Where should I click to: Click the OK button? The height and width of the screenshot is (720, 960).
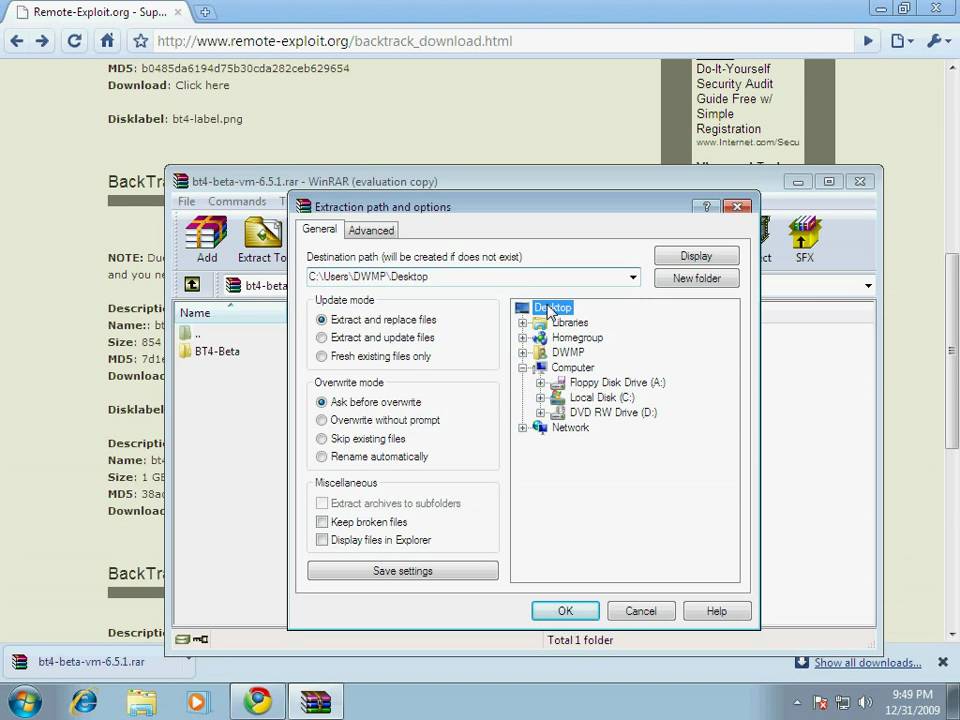coord(565,611)
